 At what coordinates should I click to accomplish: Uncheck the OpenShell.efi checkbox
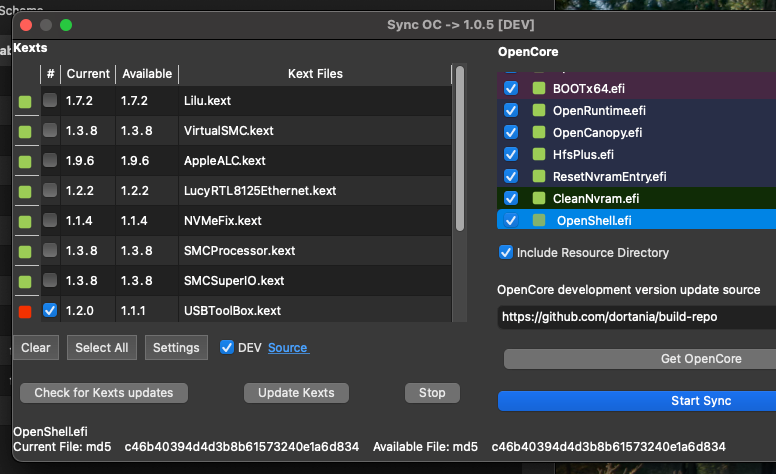511,220
